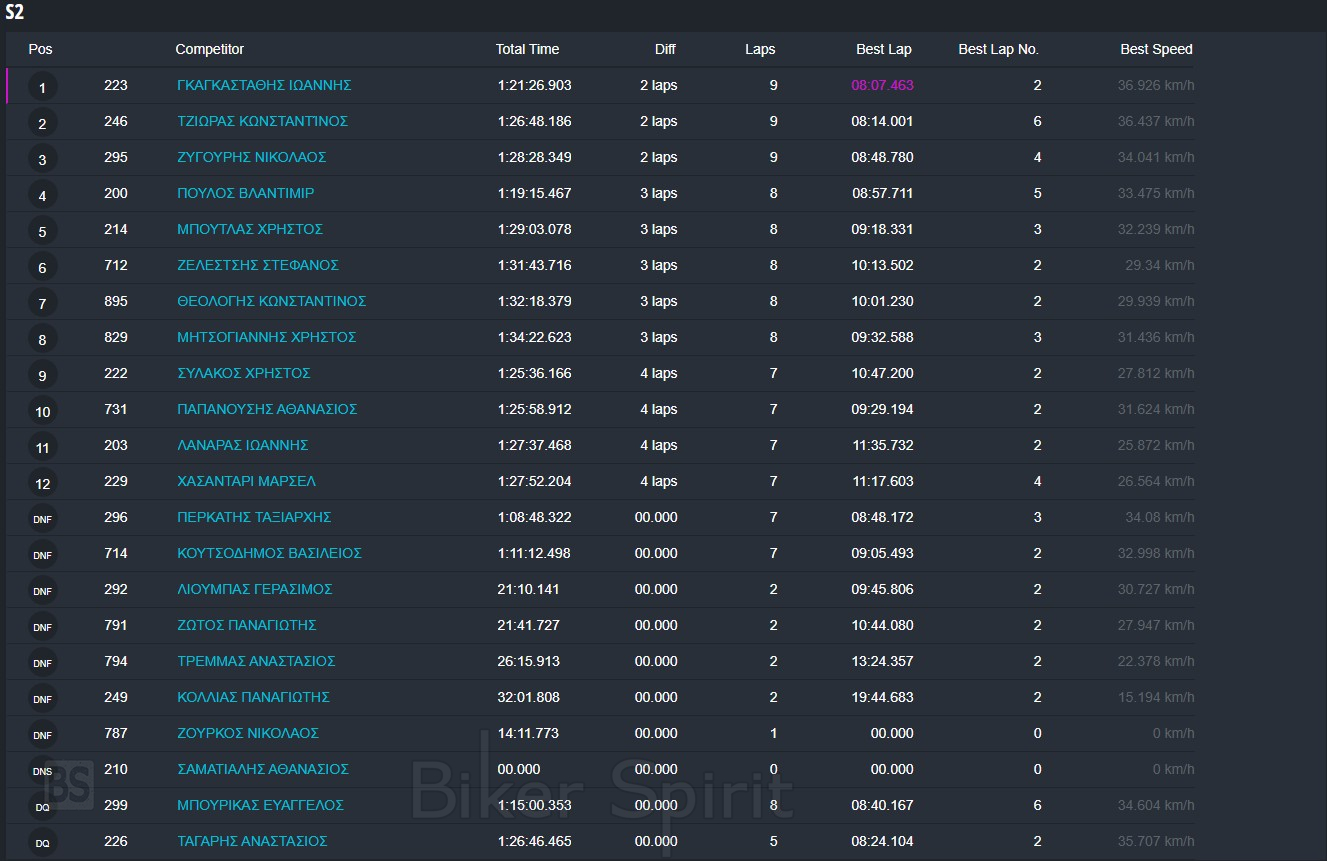Screen dimensions: 1327x861
Task: Click the Best Speed column header
Action: click(x=1155, y=49)
